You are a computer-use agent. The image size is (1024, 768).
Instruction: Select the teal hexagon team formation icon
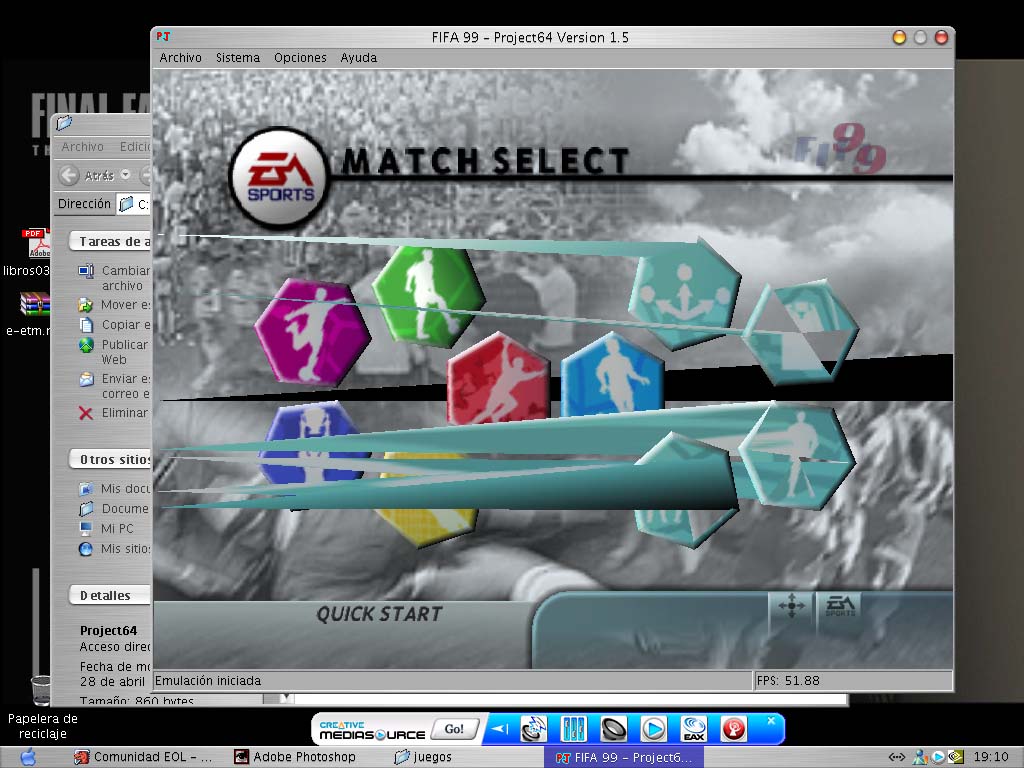tap(684, 294)
